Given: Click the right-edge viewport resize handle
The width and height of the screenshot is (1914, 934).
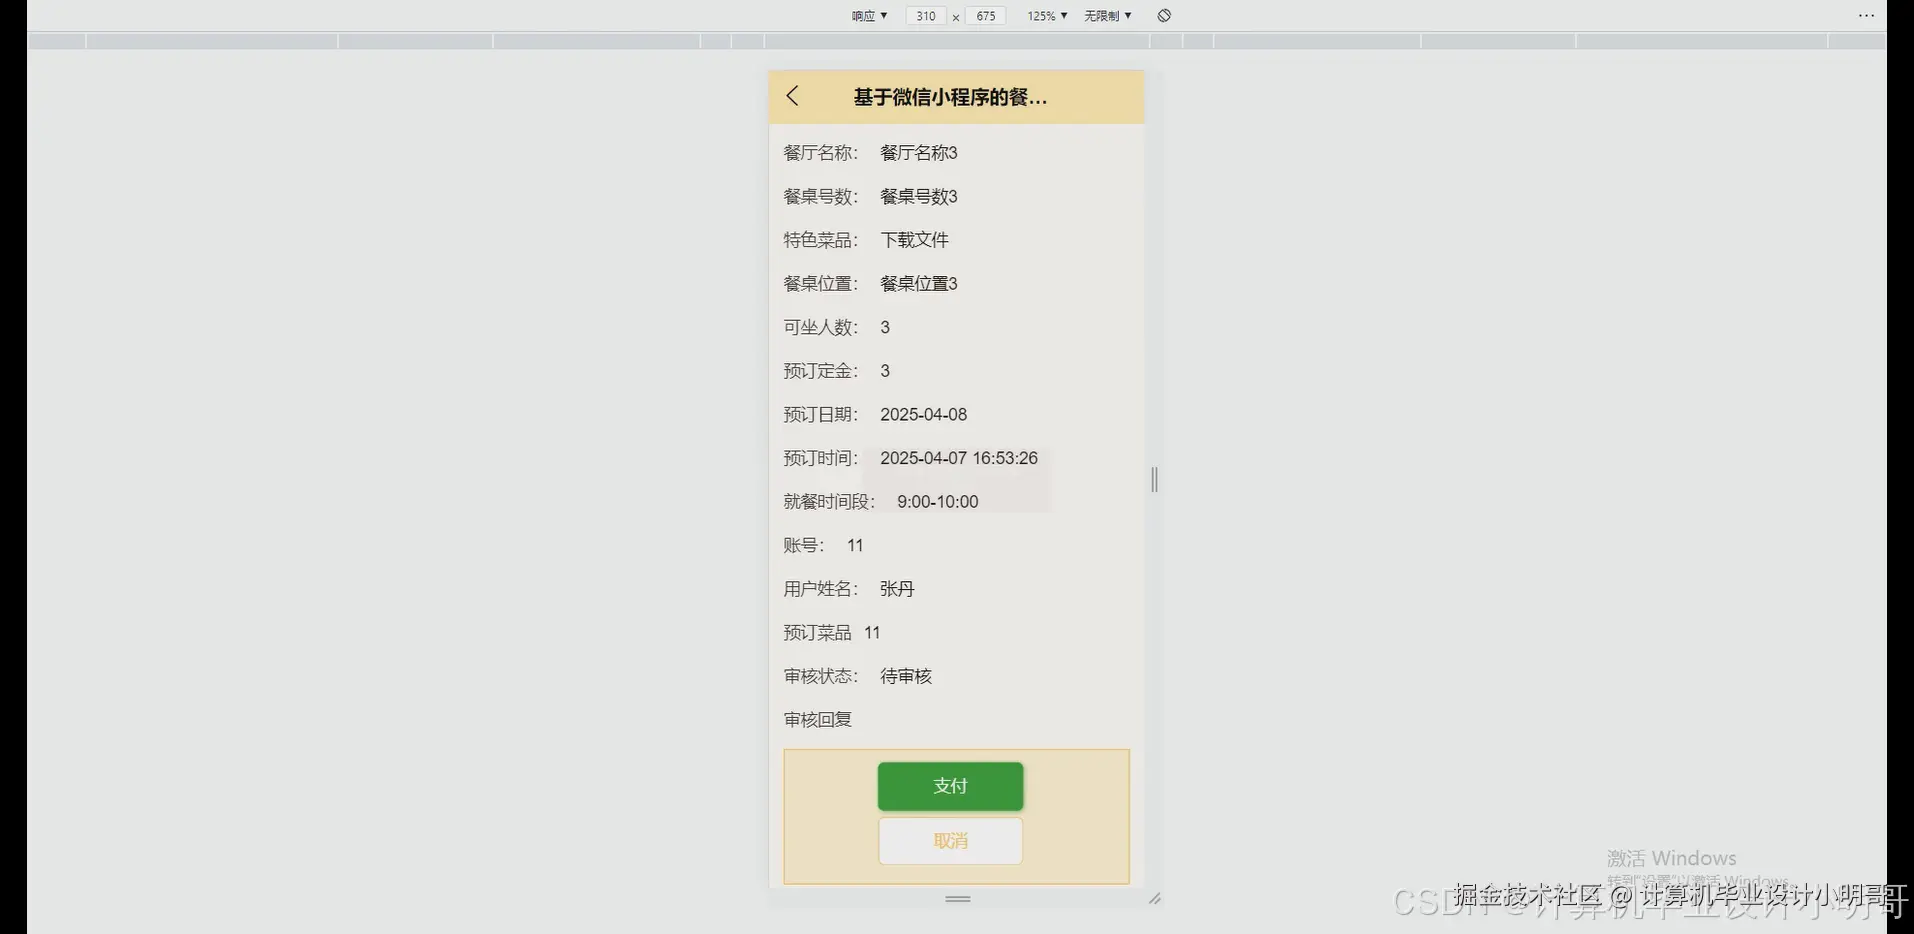Looking at the screenshot, I should point(1154,480).
